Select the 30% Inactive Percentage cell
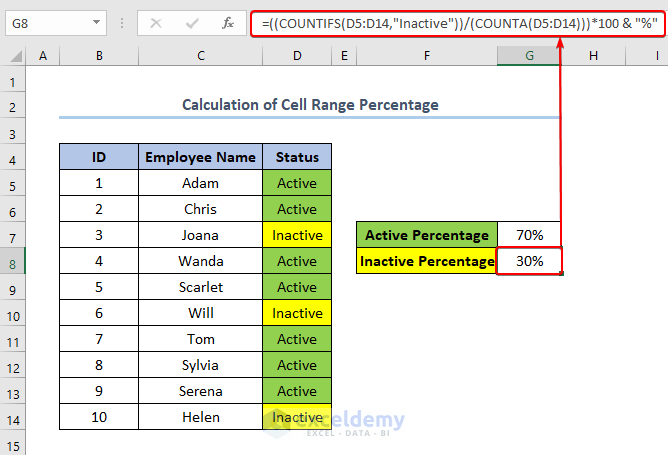This screenshot has height=455, width=668. point(529,261)
